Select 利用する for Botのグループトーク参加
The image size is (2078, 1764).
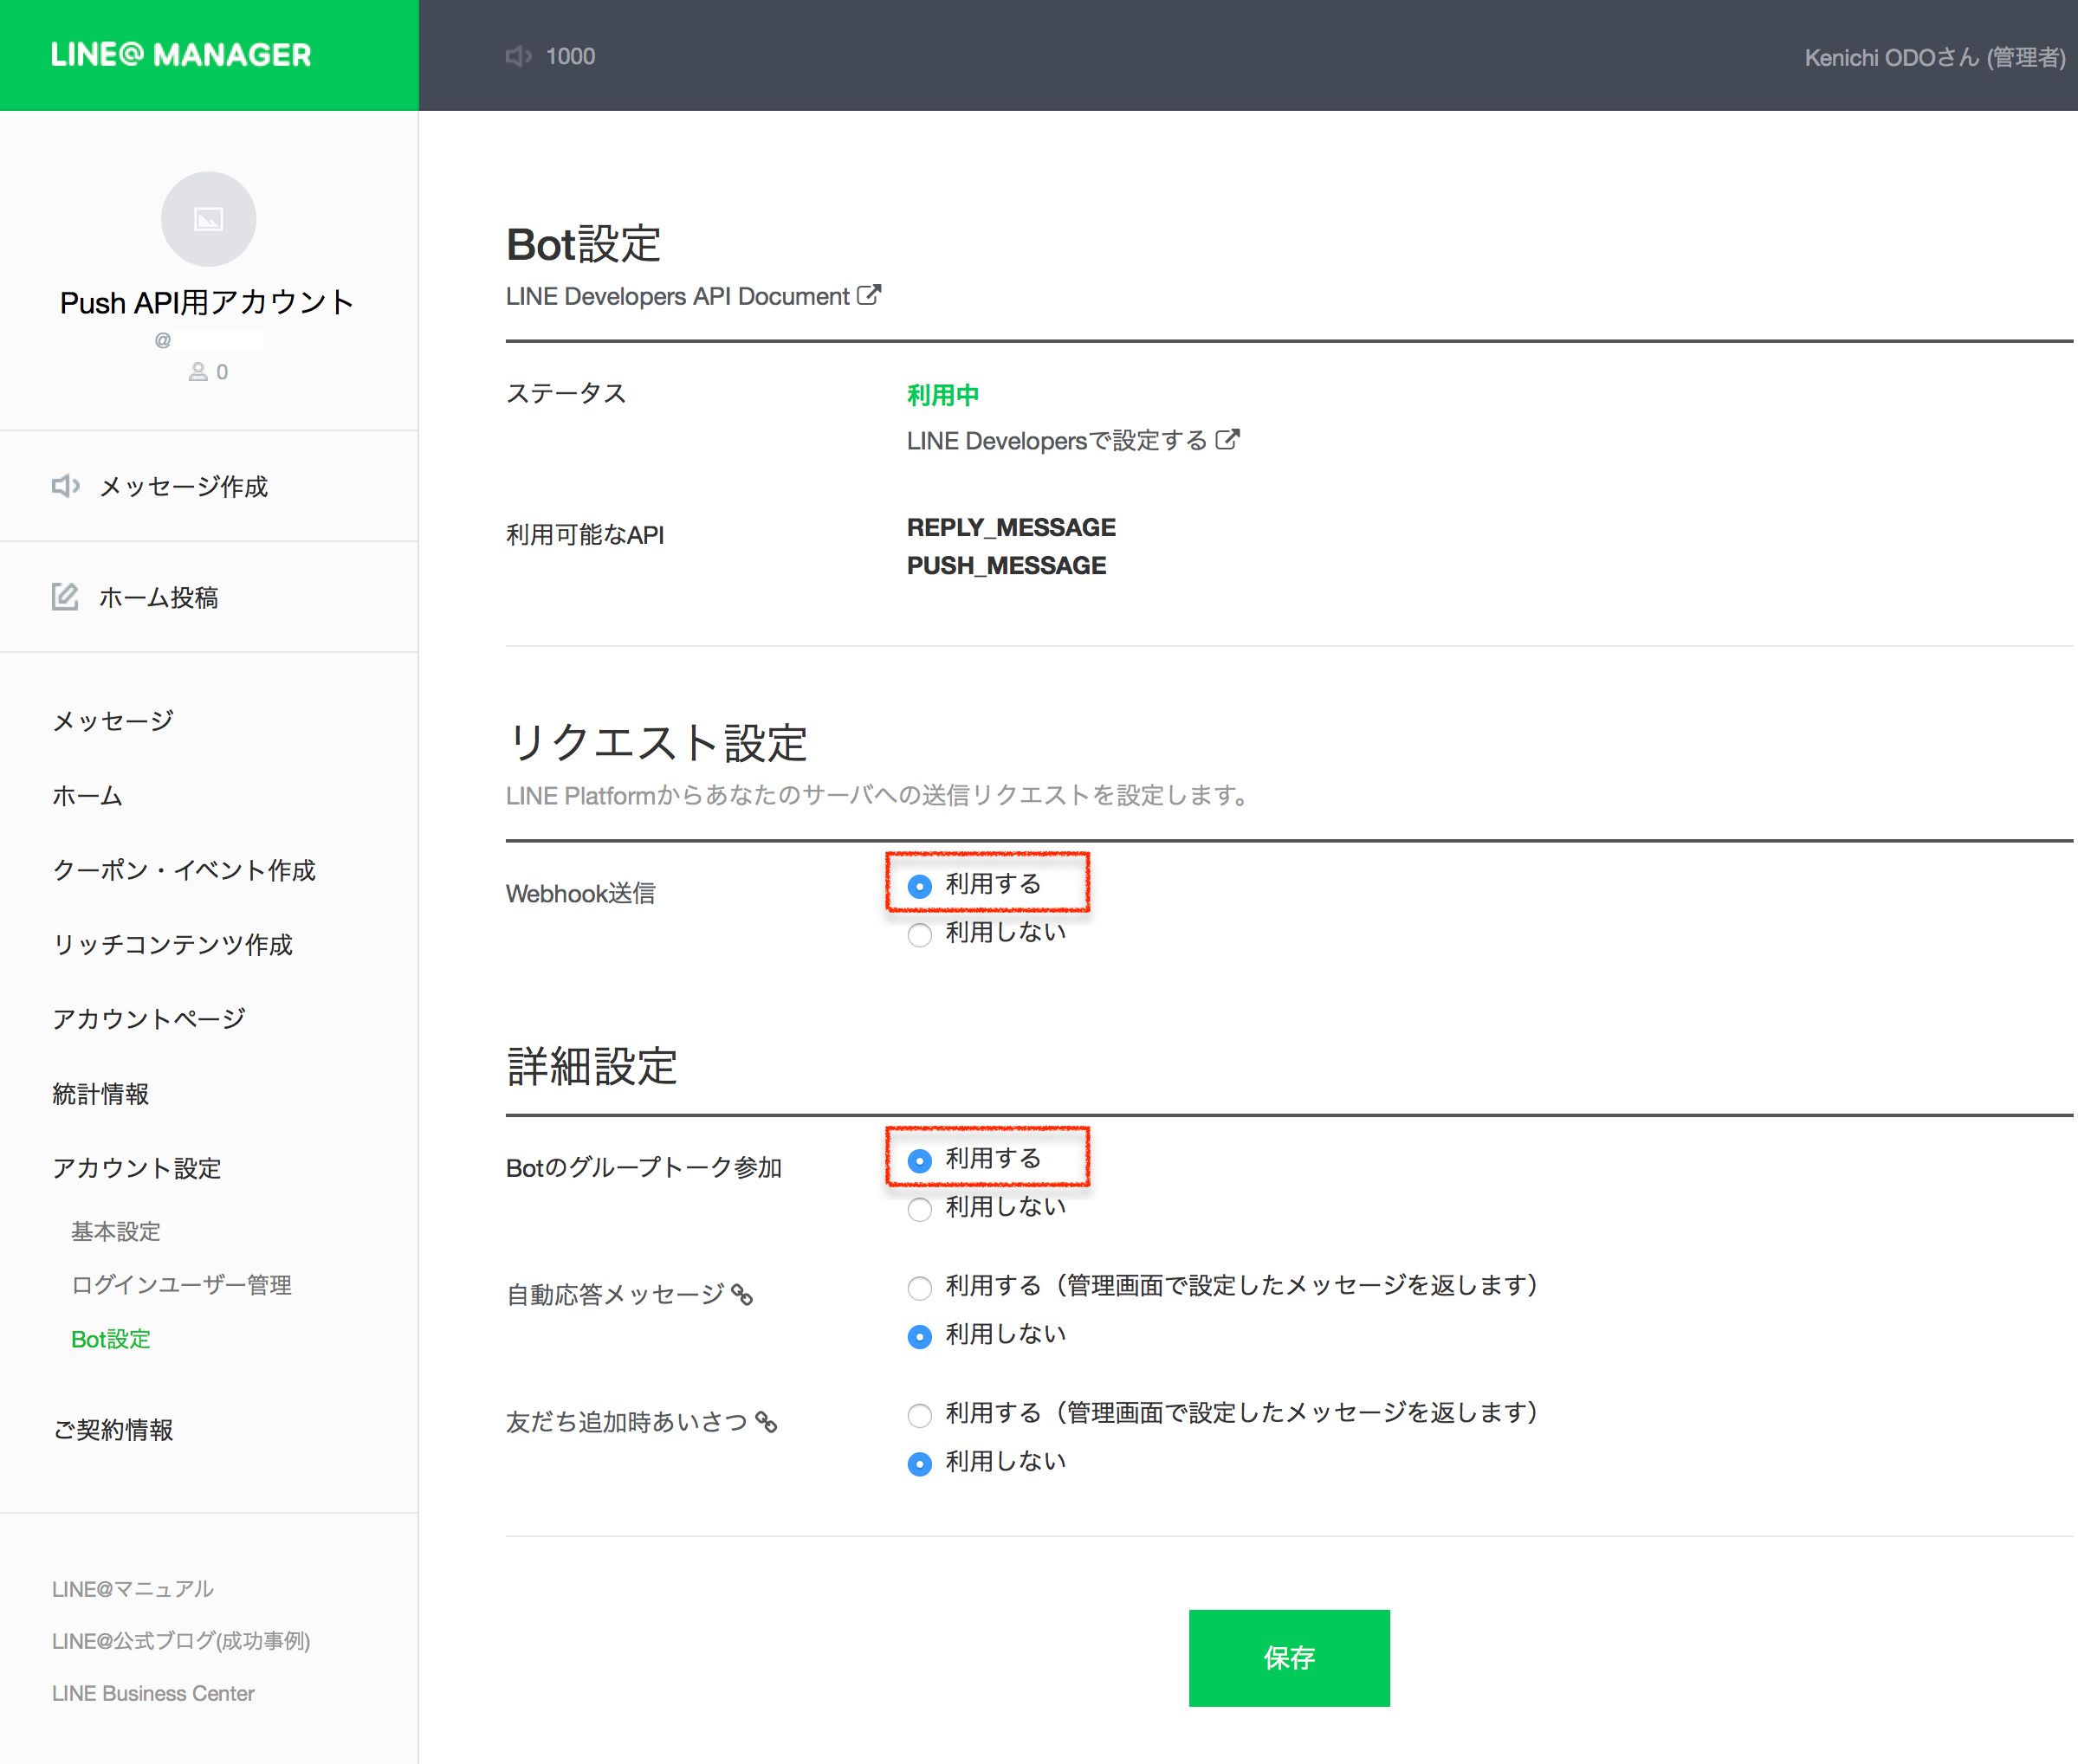point(919,1160)
